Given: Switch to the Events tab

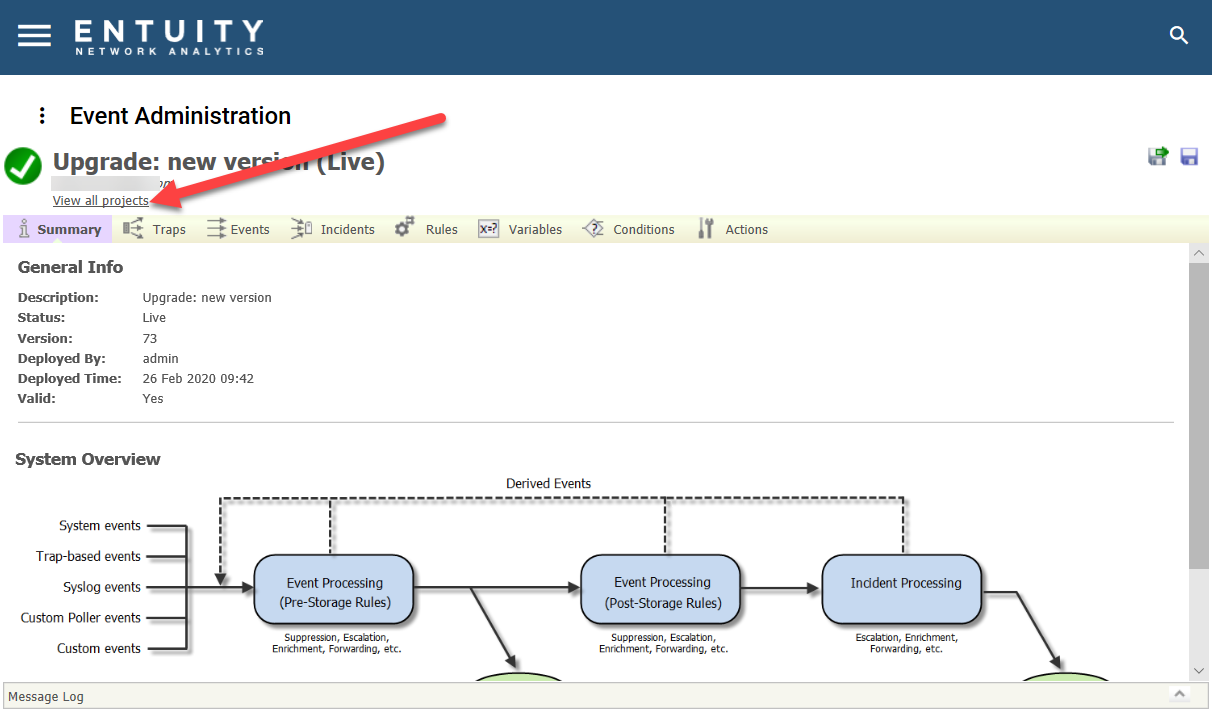Looking at the screenshot, I should 238,229.
